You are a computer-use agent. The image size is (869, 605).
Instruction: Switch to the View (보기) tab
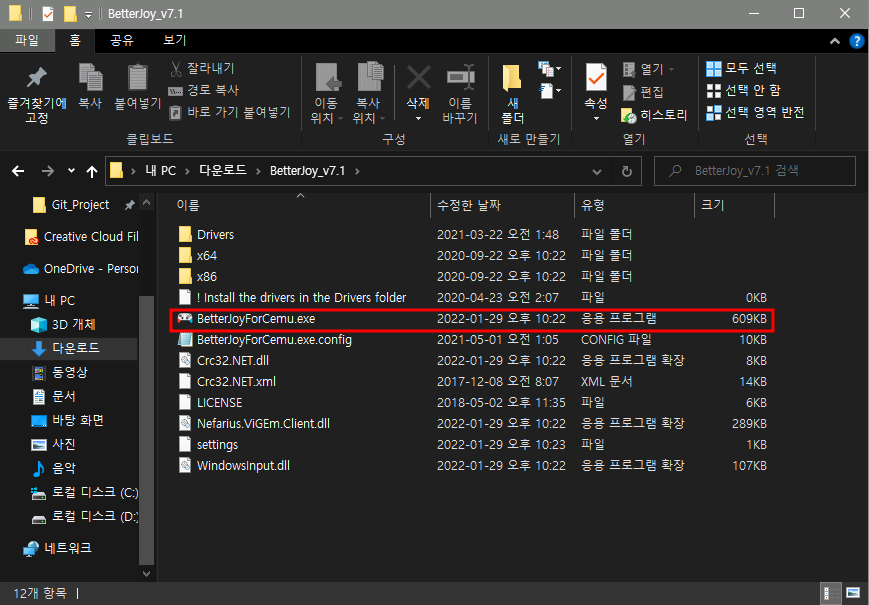coord(175,40)
